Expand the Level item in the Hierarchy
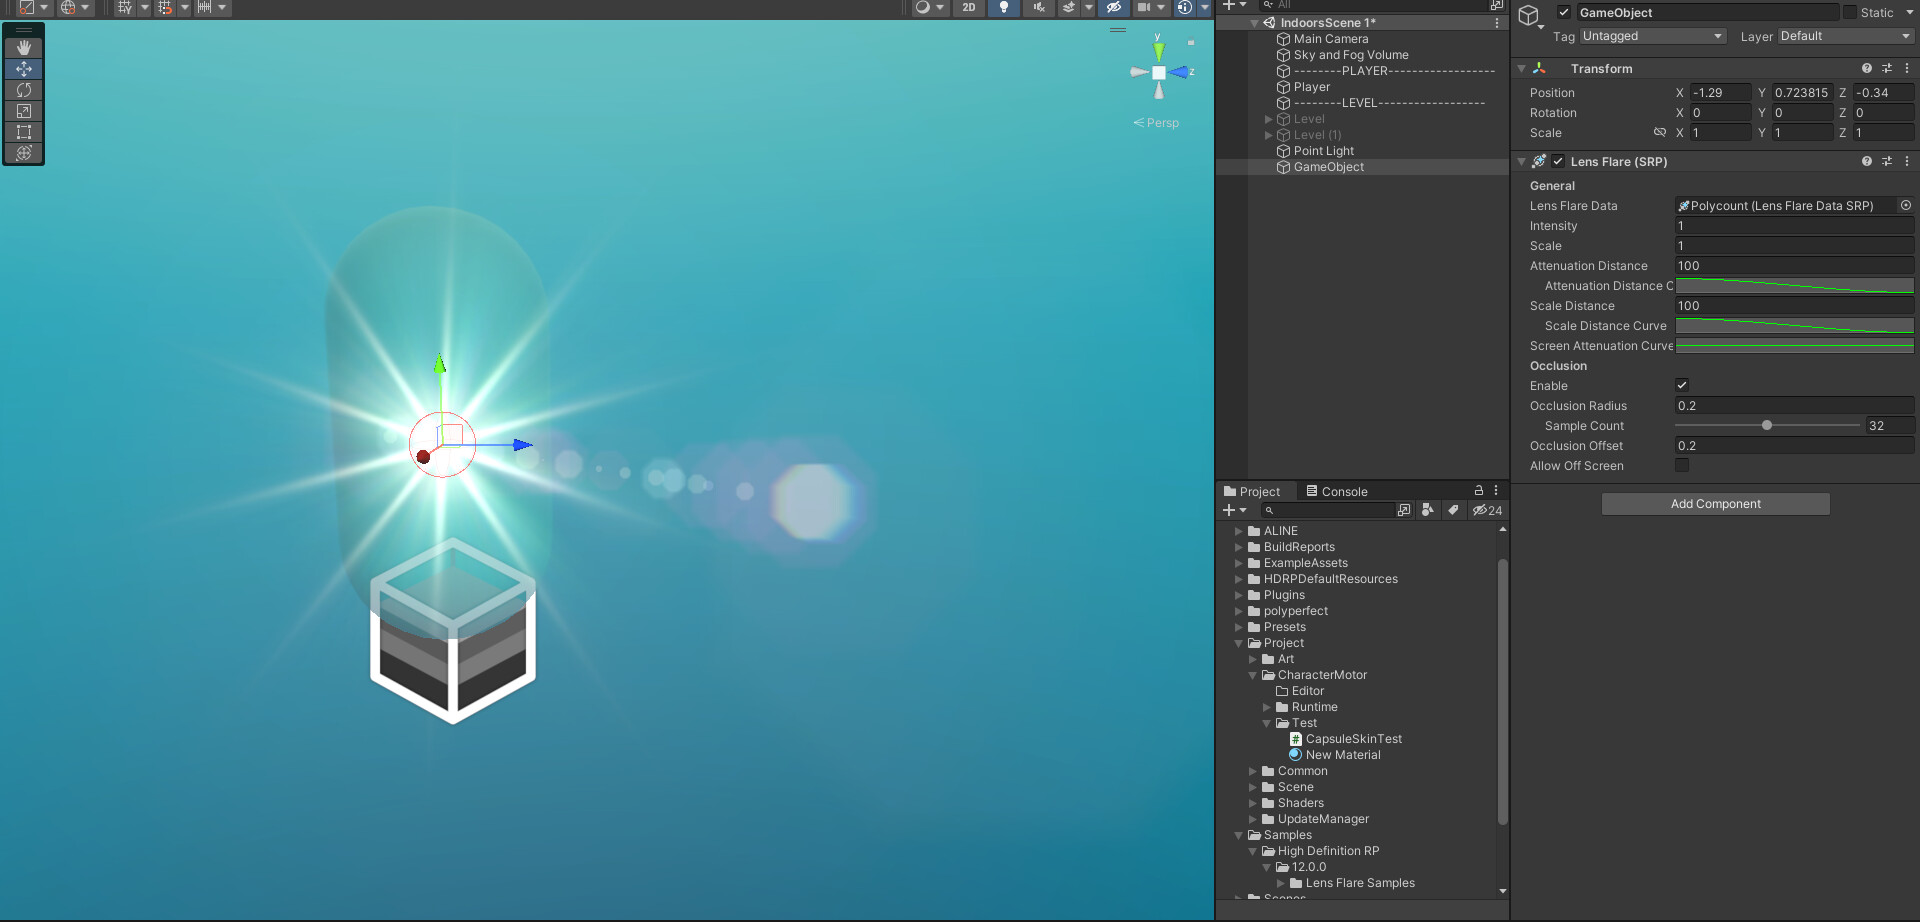The height and width of the screenshot is (922, 1920). tap(1268, 118)
